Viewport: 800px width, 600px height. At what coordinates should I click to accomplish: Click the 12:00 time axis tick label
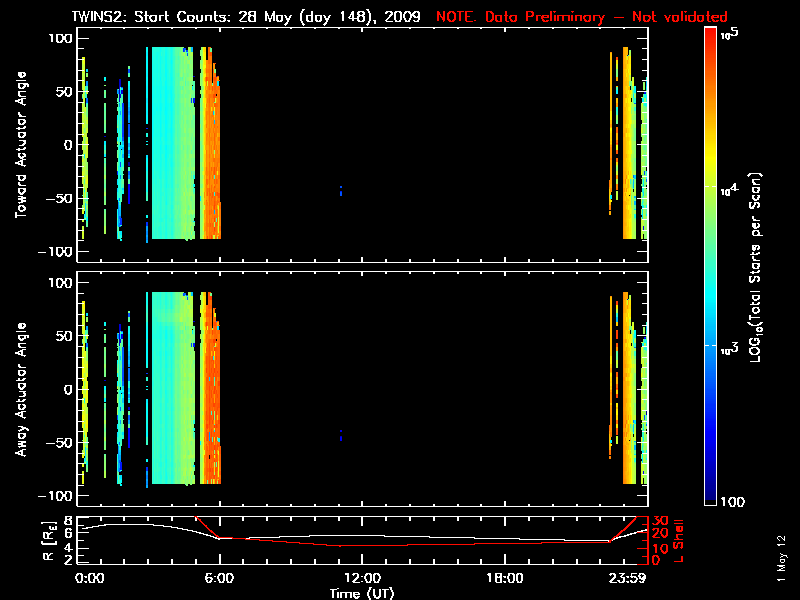click(362, 578)
